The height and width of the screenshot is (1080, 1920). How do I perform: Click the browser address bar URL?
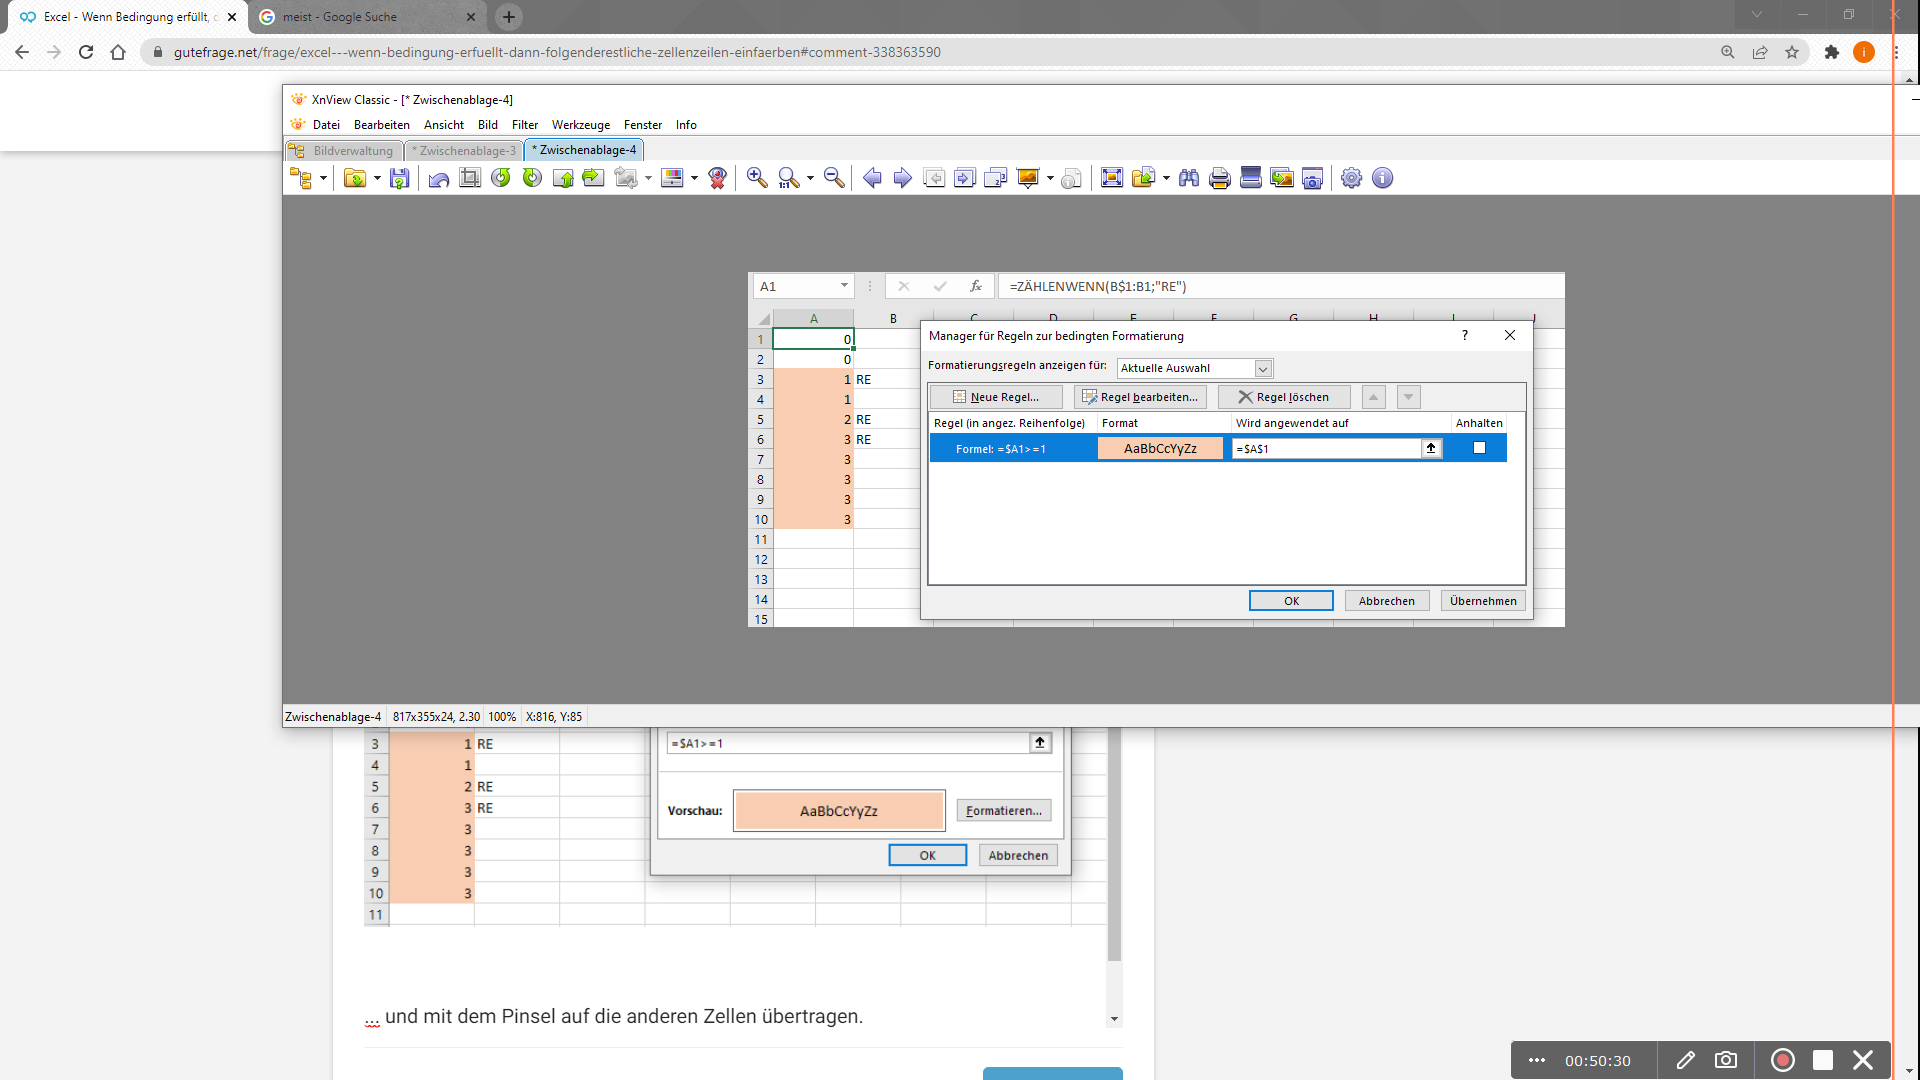pos(557,52)
